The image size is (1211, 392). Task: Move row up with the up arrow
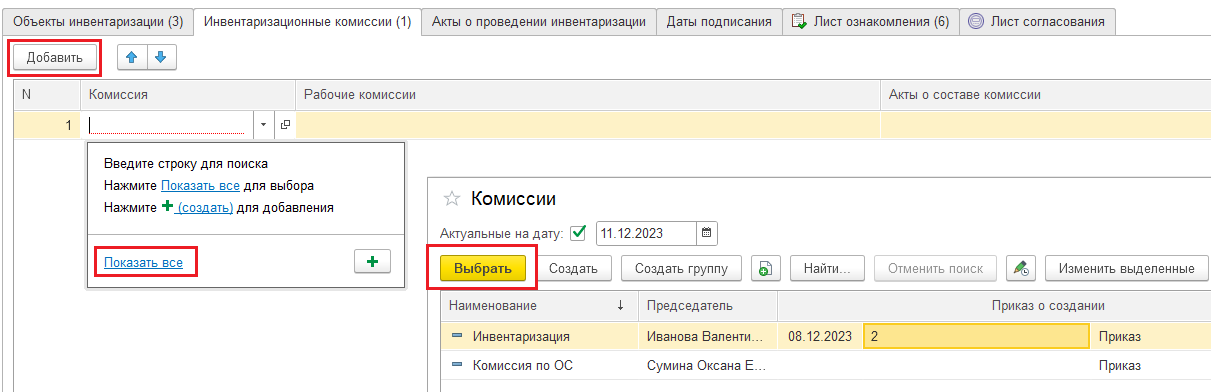(x=132, y=58)
